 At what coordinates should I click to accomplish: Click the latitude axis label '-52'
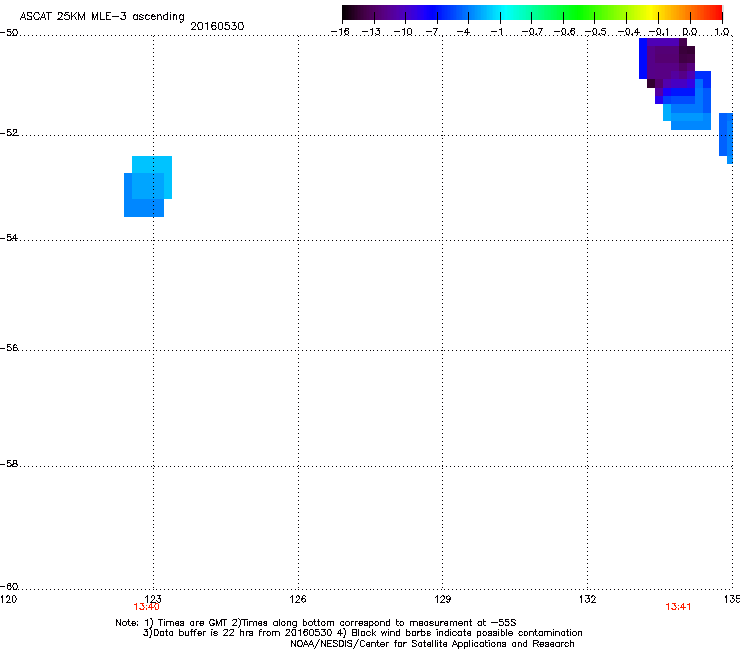tap(9, 133)
